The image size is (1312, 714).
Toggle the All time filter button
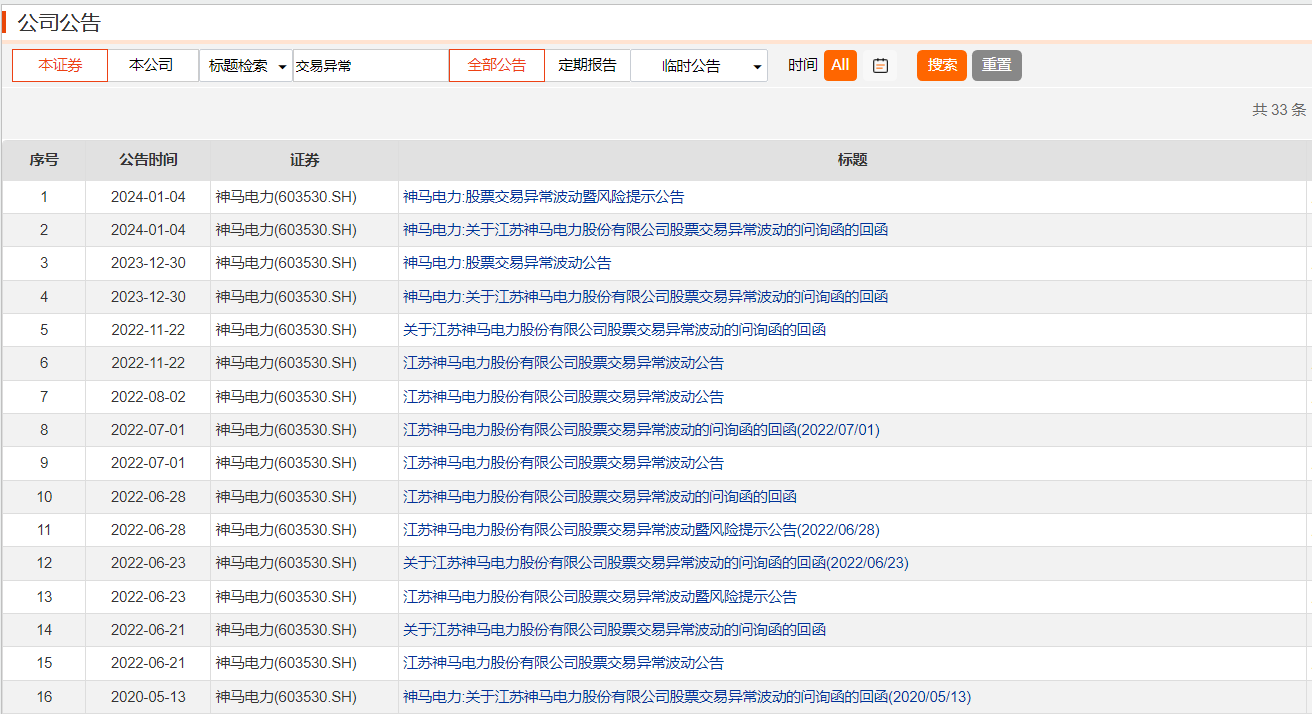tap(840, 65)
